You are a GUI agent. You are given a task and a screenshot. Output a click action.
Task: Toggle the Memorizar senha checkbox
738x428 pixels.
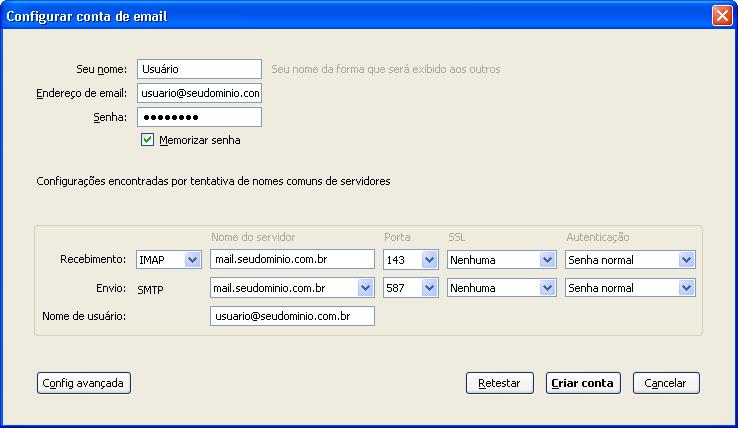148,141
